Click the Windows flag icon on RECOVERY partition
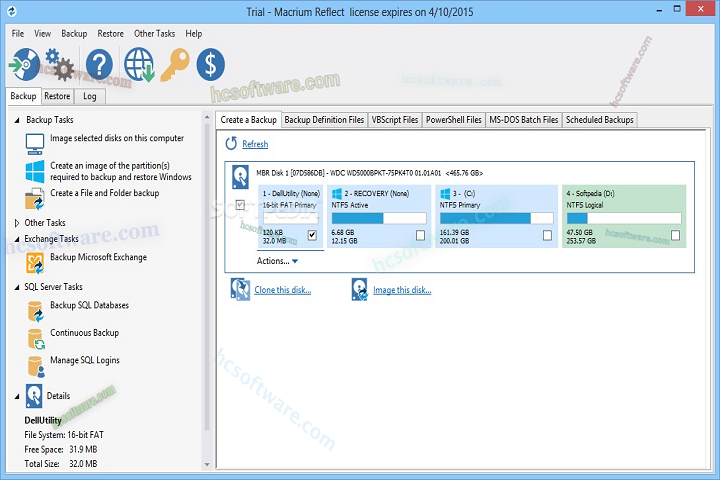This screenshot has width=720, height=480. tap(337, 193)
